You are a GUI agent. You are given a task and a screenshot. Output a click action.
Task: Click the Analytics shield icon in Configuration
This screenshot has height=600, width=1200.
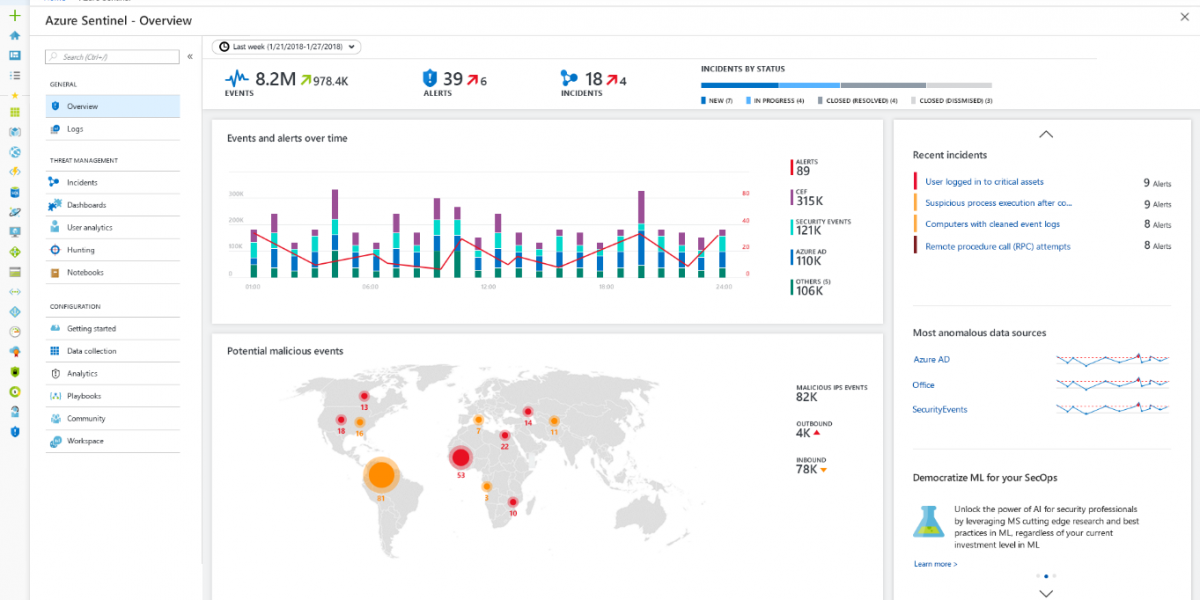(x=55, y=373)
